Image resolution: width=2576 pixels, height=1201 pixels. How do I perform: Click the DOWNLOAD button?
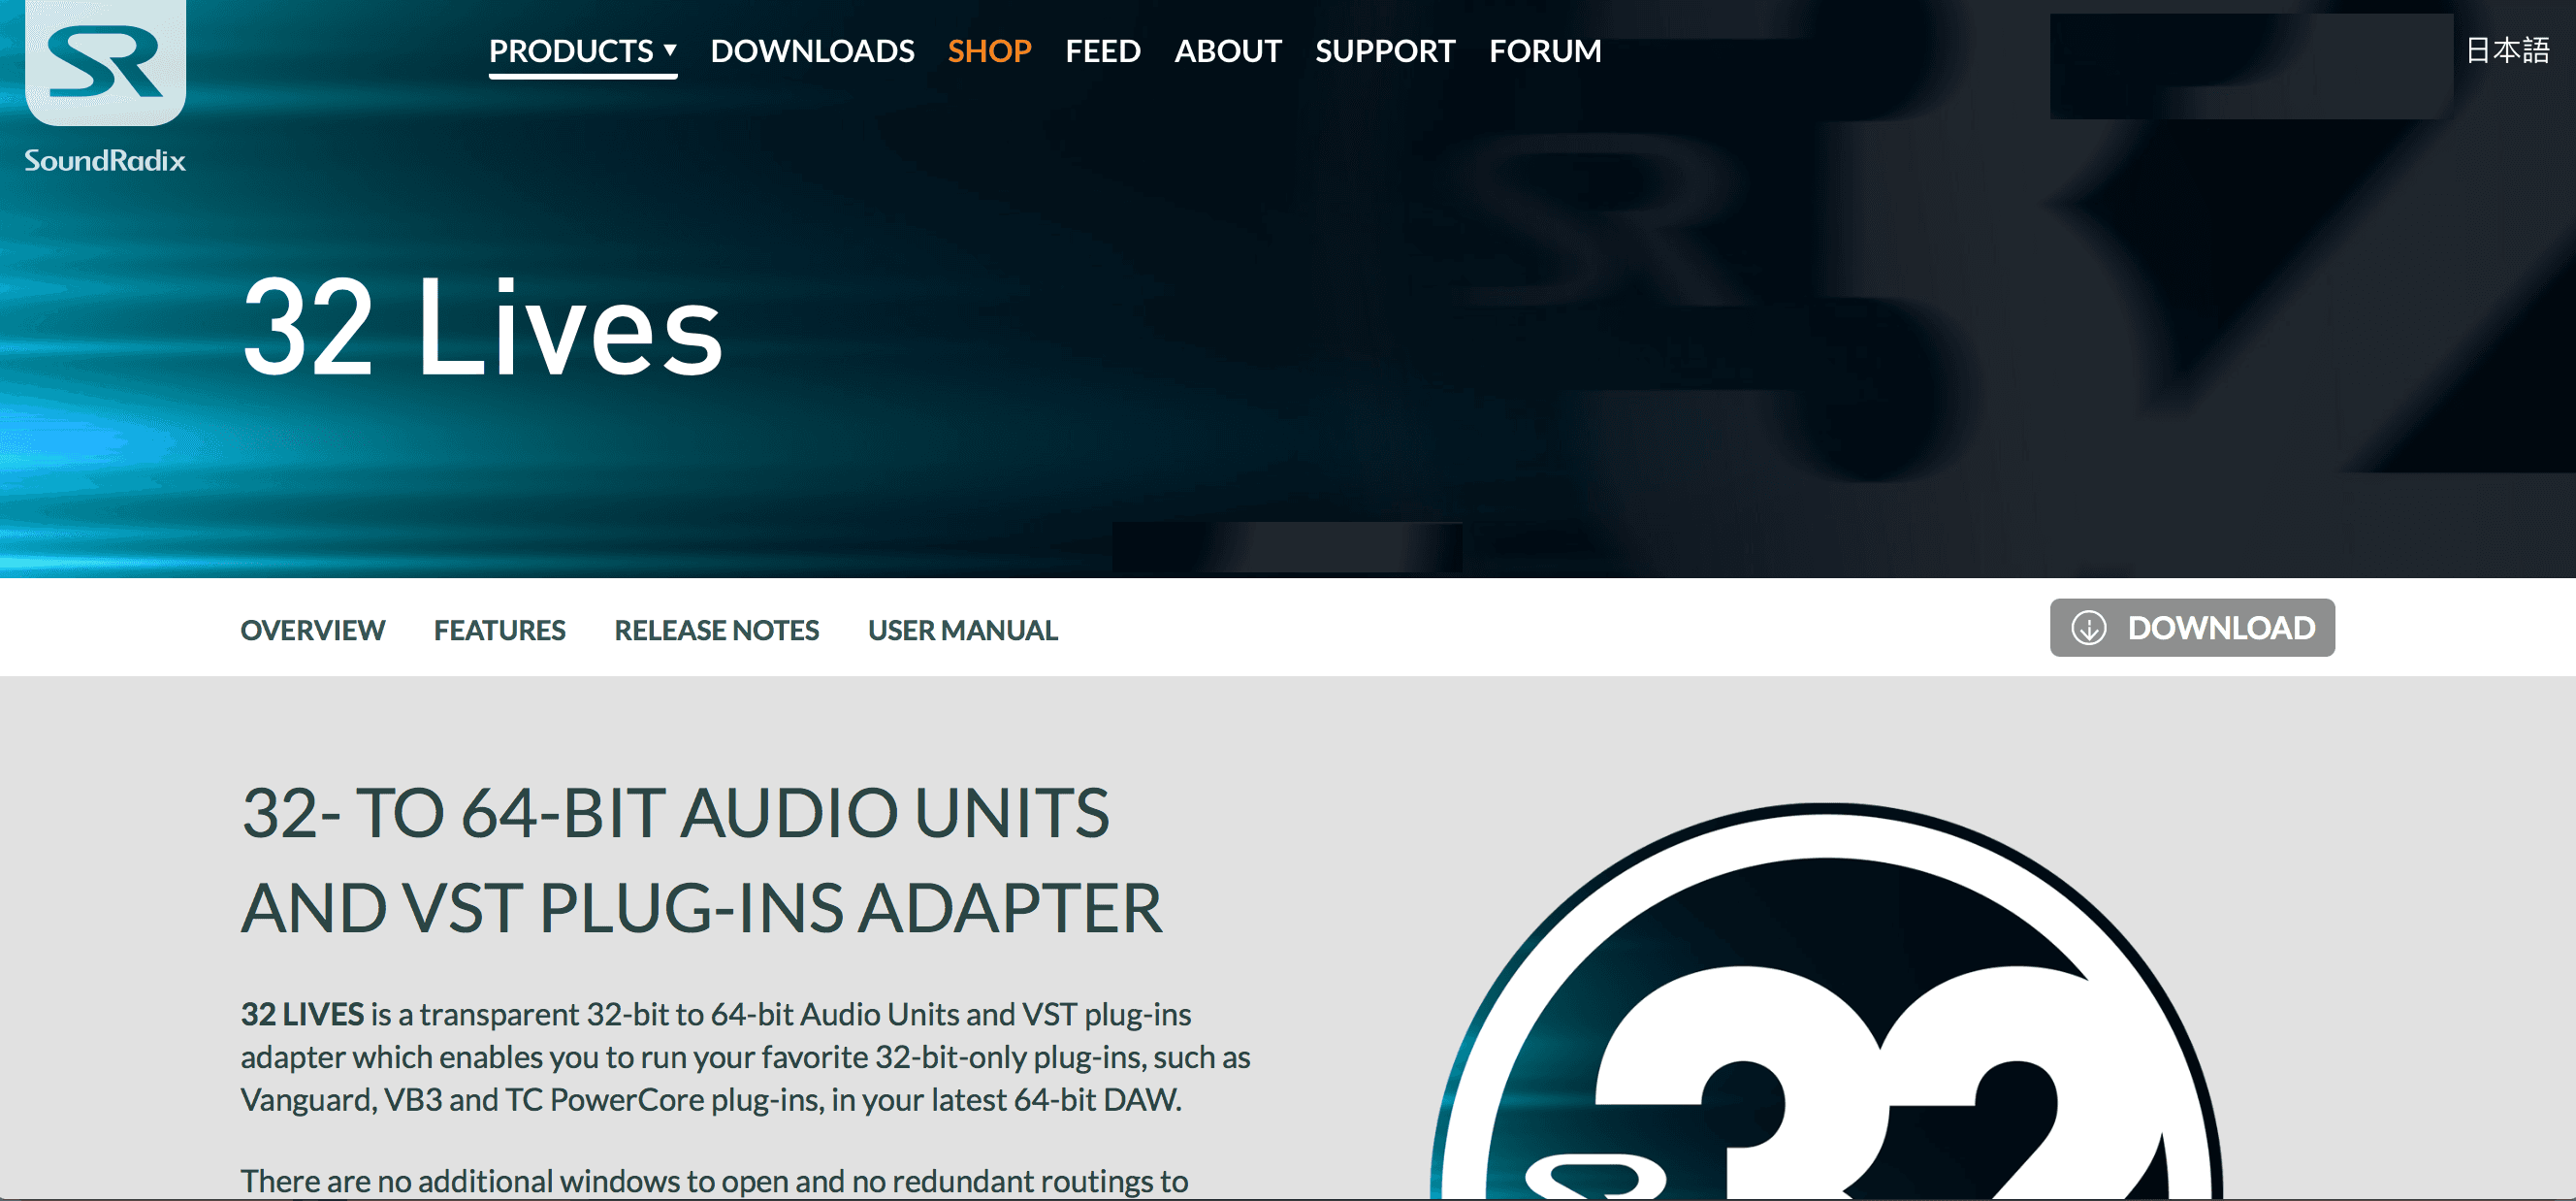coord(2193,628)
